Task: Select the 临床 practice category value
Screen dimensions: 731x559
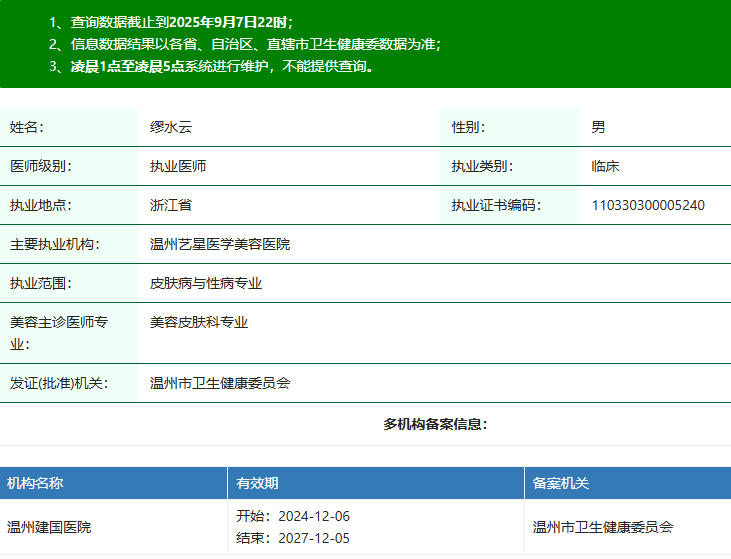Action: [606, 166]
